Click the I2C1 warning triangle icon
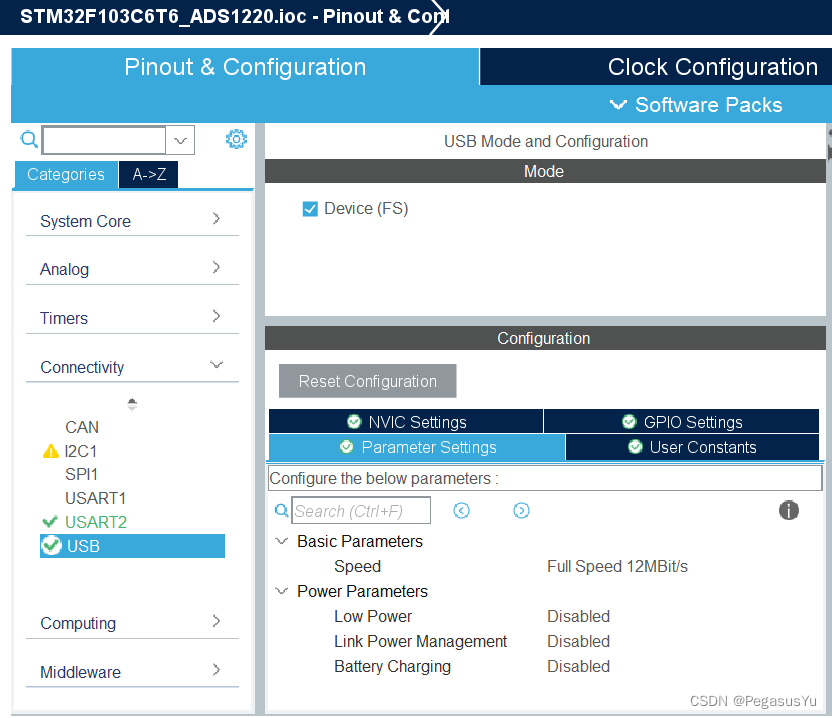The height and width of the screenshot is (718, 832). pyautogui.click(x=50, y=451)
